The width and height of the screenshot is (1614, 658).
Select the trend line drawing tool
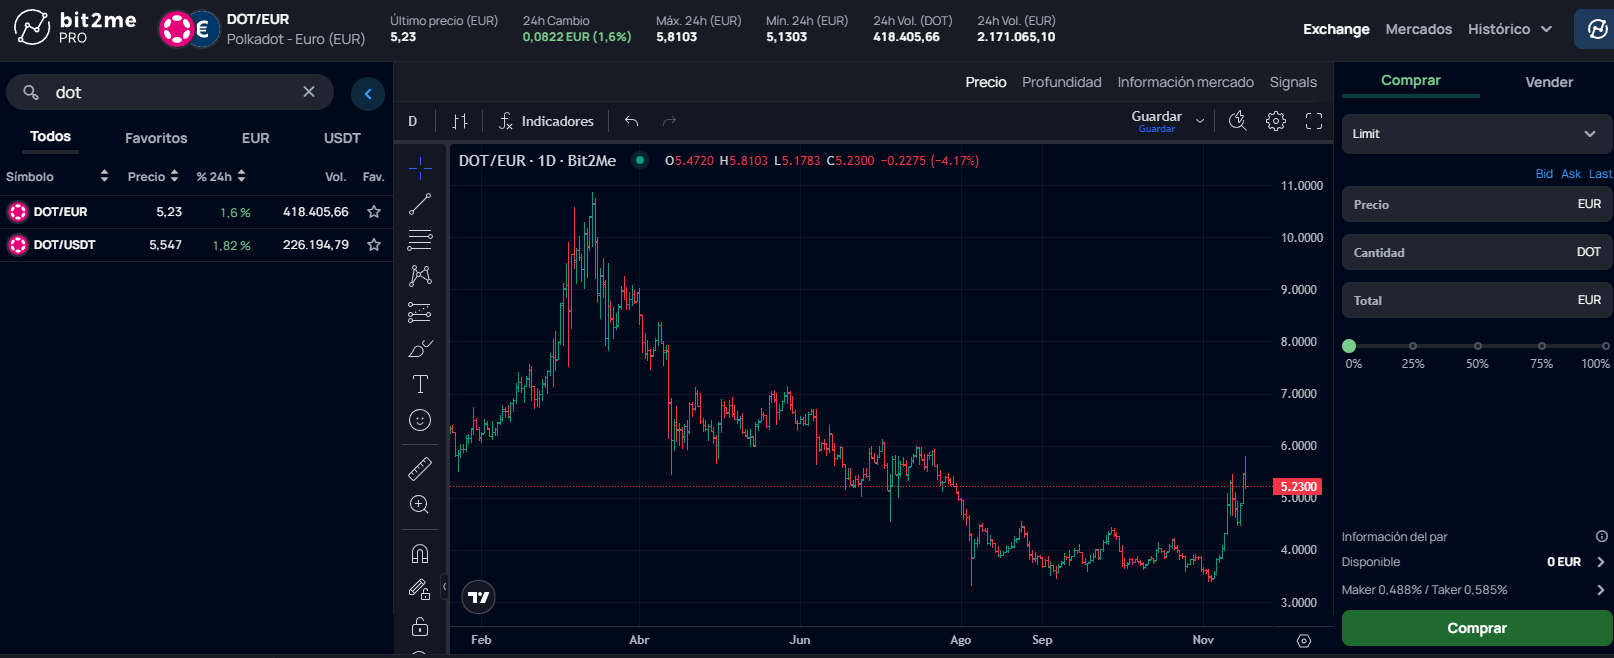coord(420,204)
